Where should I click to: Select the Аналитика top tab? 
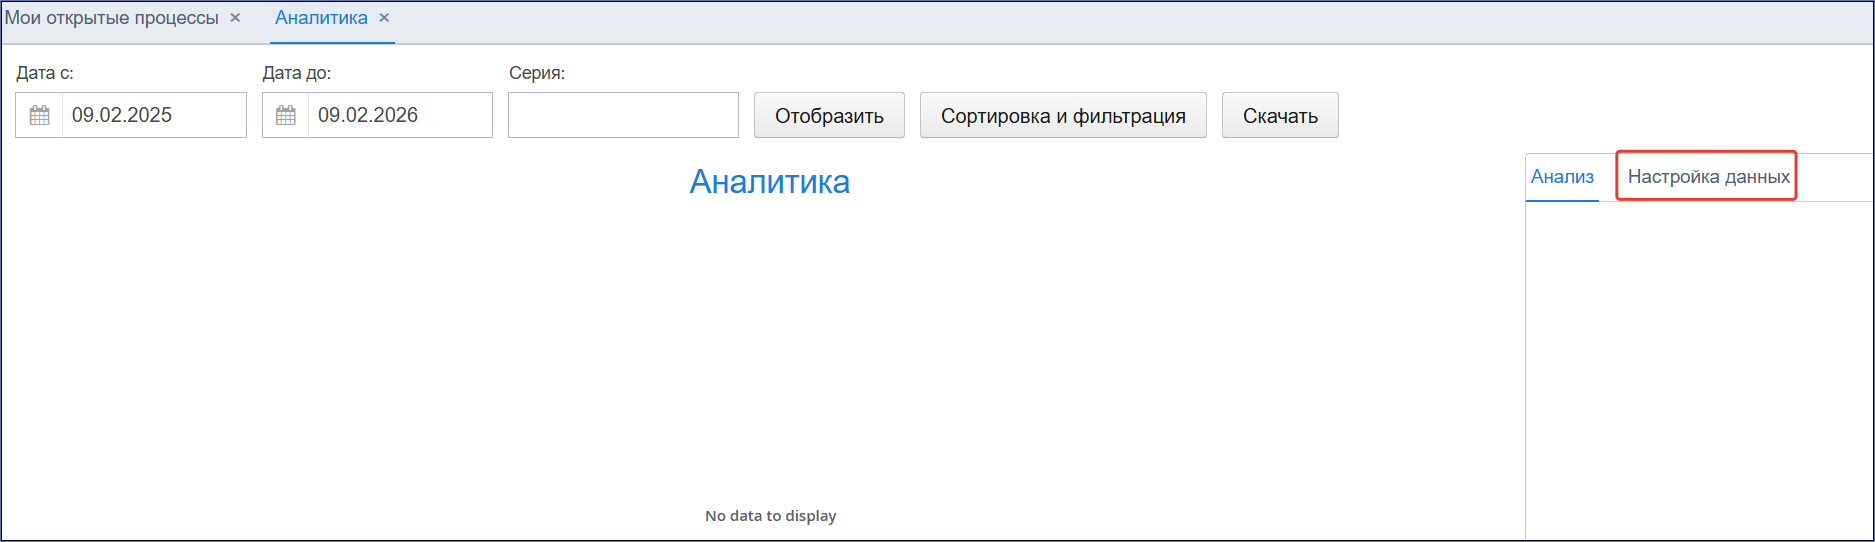(321, 18)
